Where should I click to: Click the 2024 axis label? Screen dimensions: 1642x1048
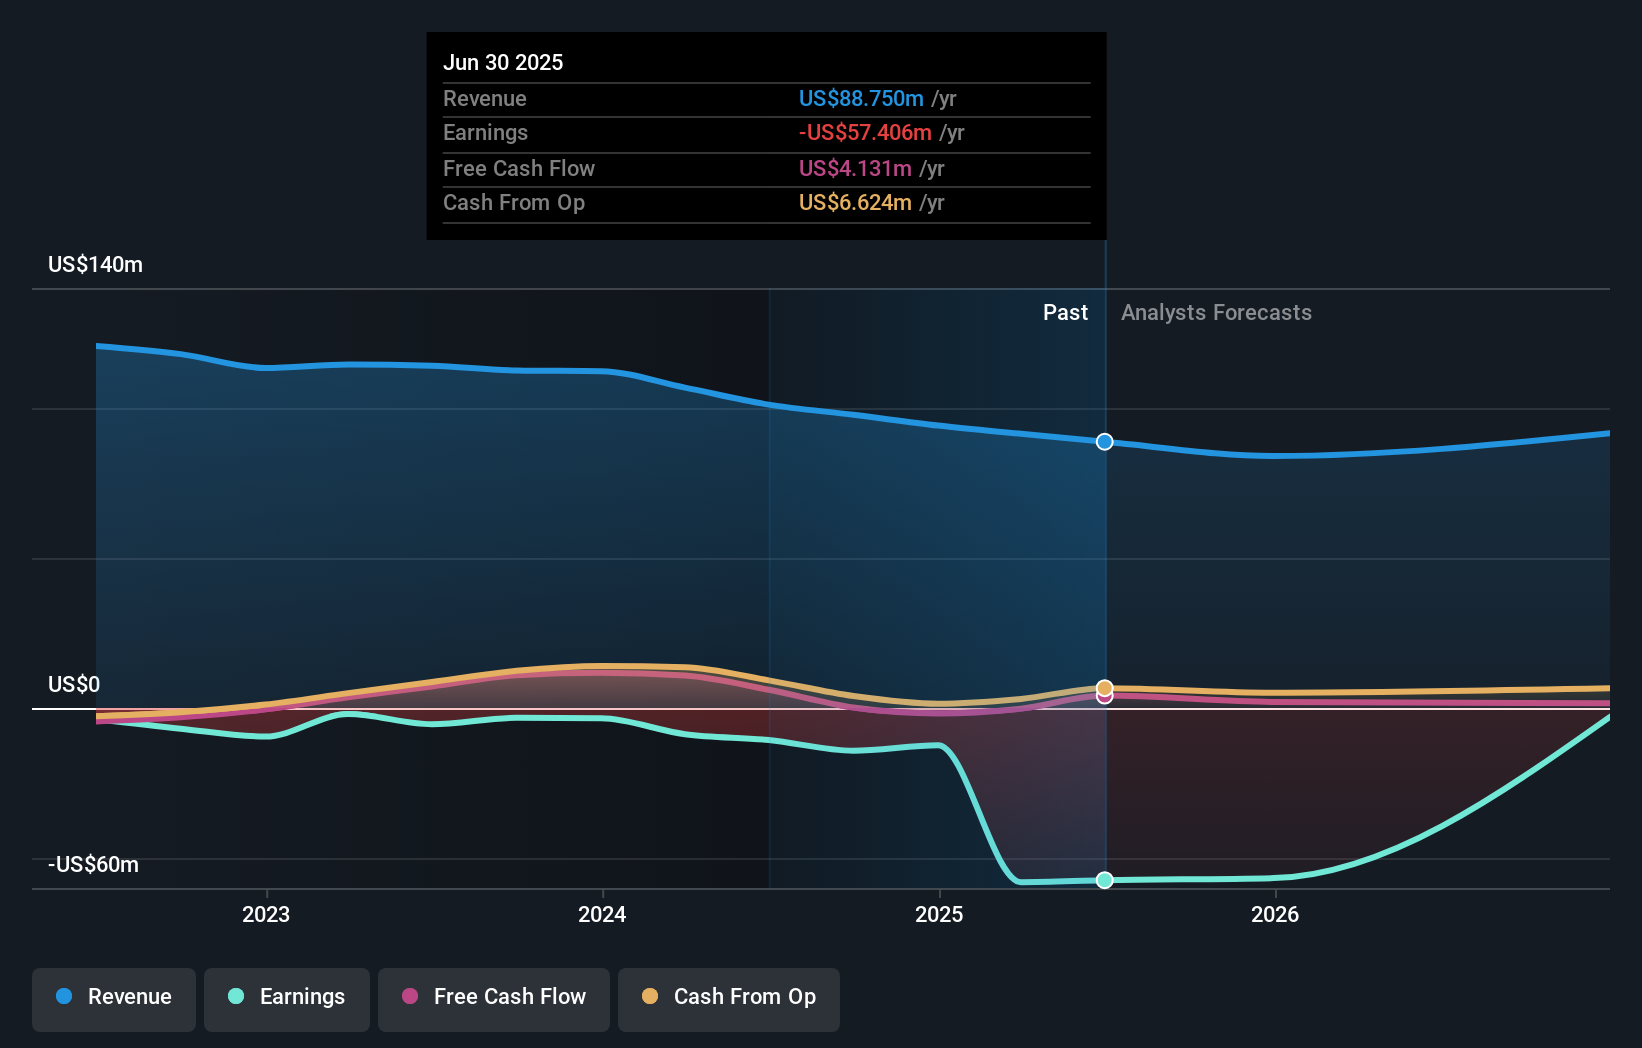click(x=601, y=914)
